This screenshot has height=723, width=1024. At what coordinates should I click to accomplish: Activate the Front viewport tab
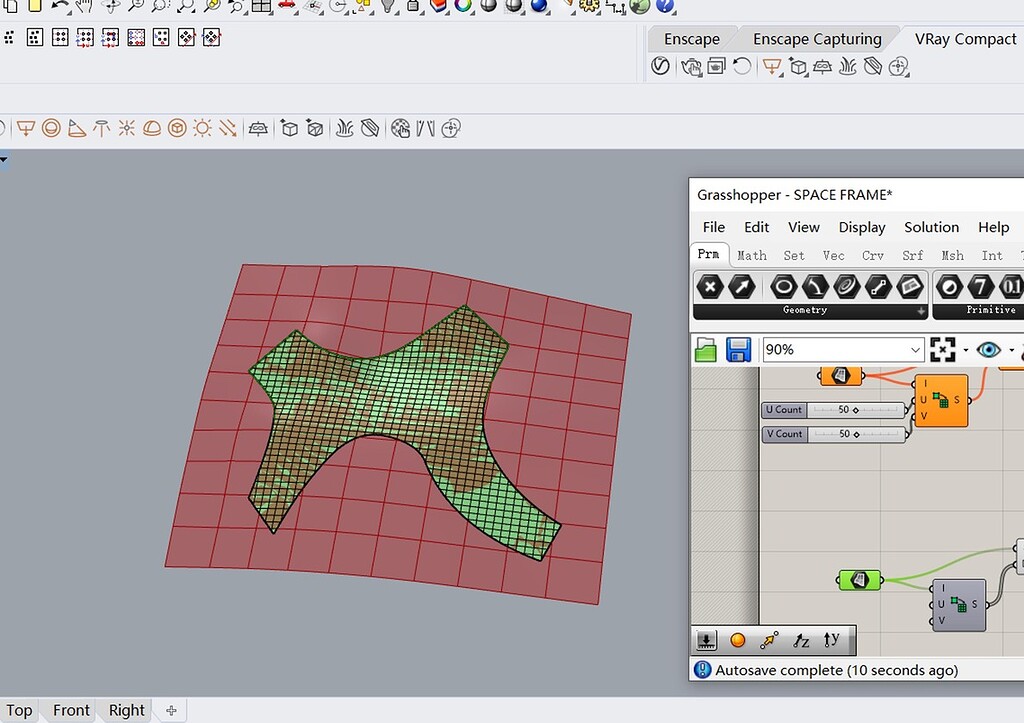70,710
